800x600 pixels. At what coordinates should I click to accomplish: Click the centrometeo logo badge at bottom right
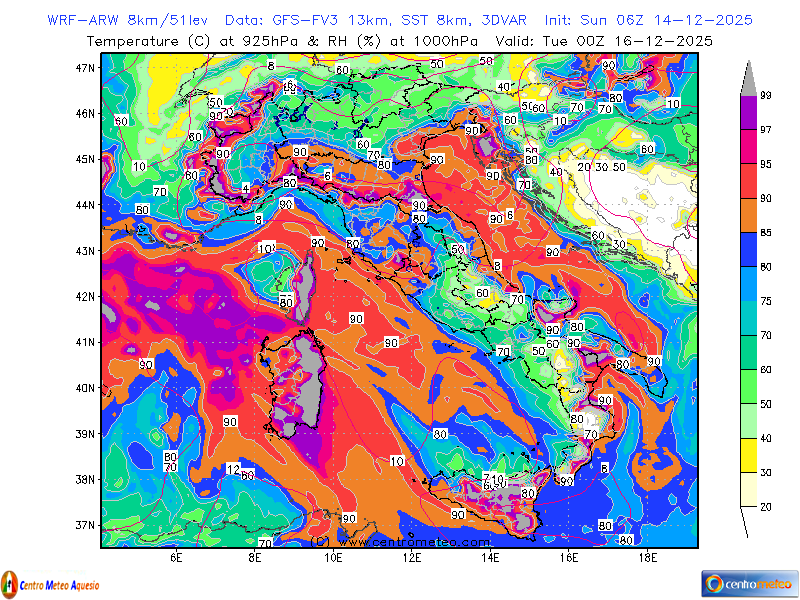click(748, 582)
